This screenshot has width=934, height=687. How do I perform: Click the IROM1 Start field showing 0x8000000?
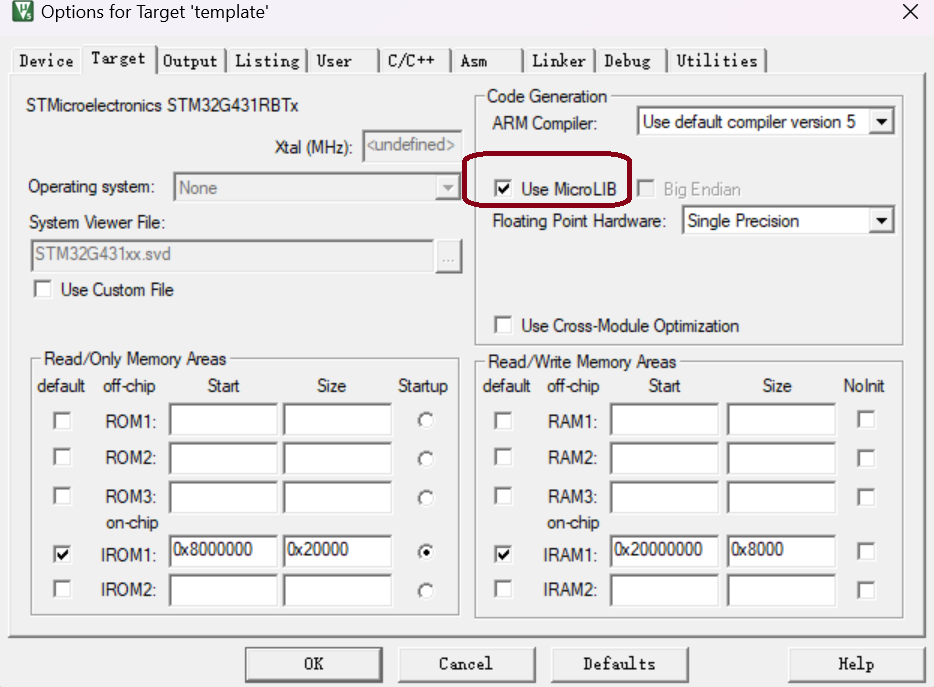(x=222, y=550)
